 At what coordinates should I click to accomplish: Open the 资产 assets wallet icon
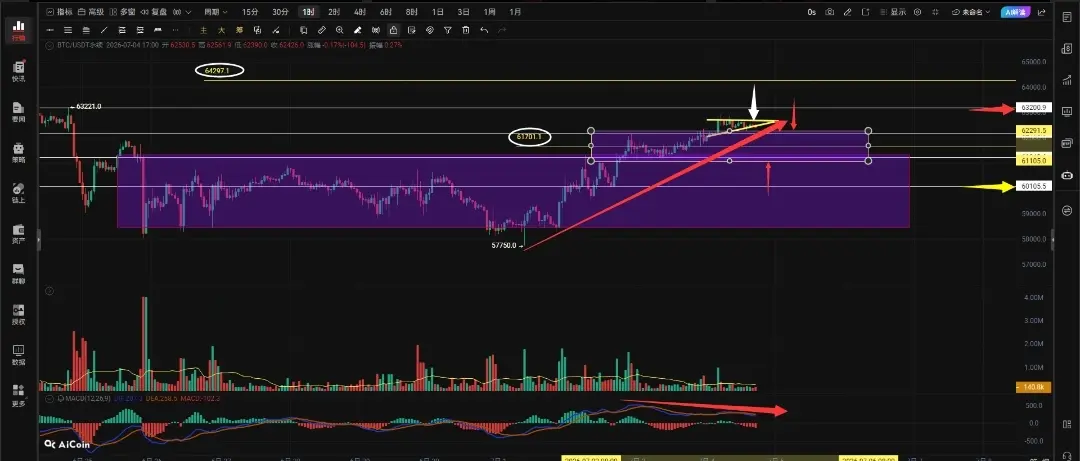click(x=19, y=233)
